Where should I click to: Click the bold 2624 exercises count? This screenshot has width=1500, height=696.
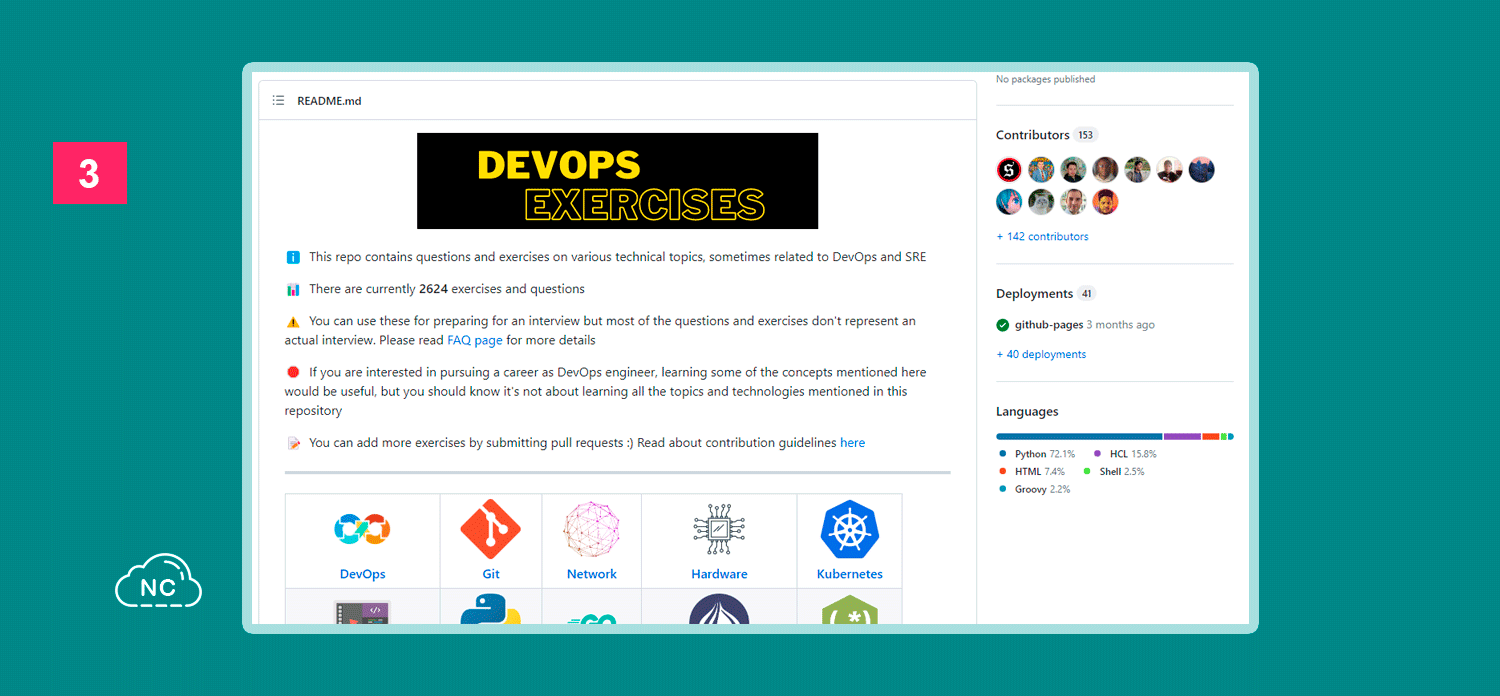pyautogui.click(x=433, y=289)
